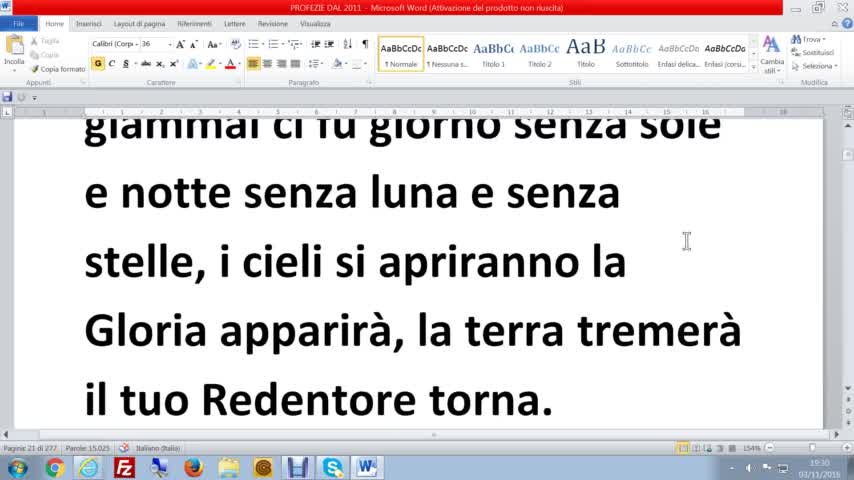Click the undo icon in quick access
The image size is (854, 480).
tap(21, 98)
